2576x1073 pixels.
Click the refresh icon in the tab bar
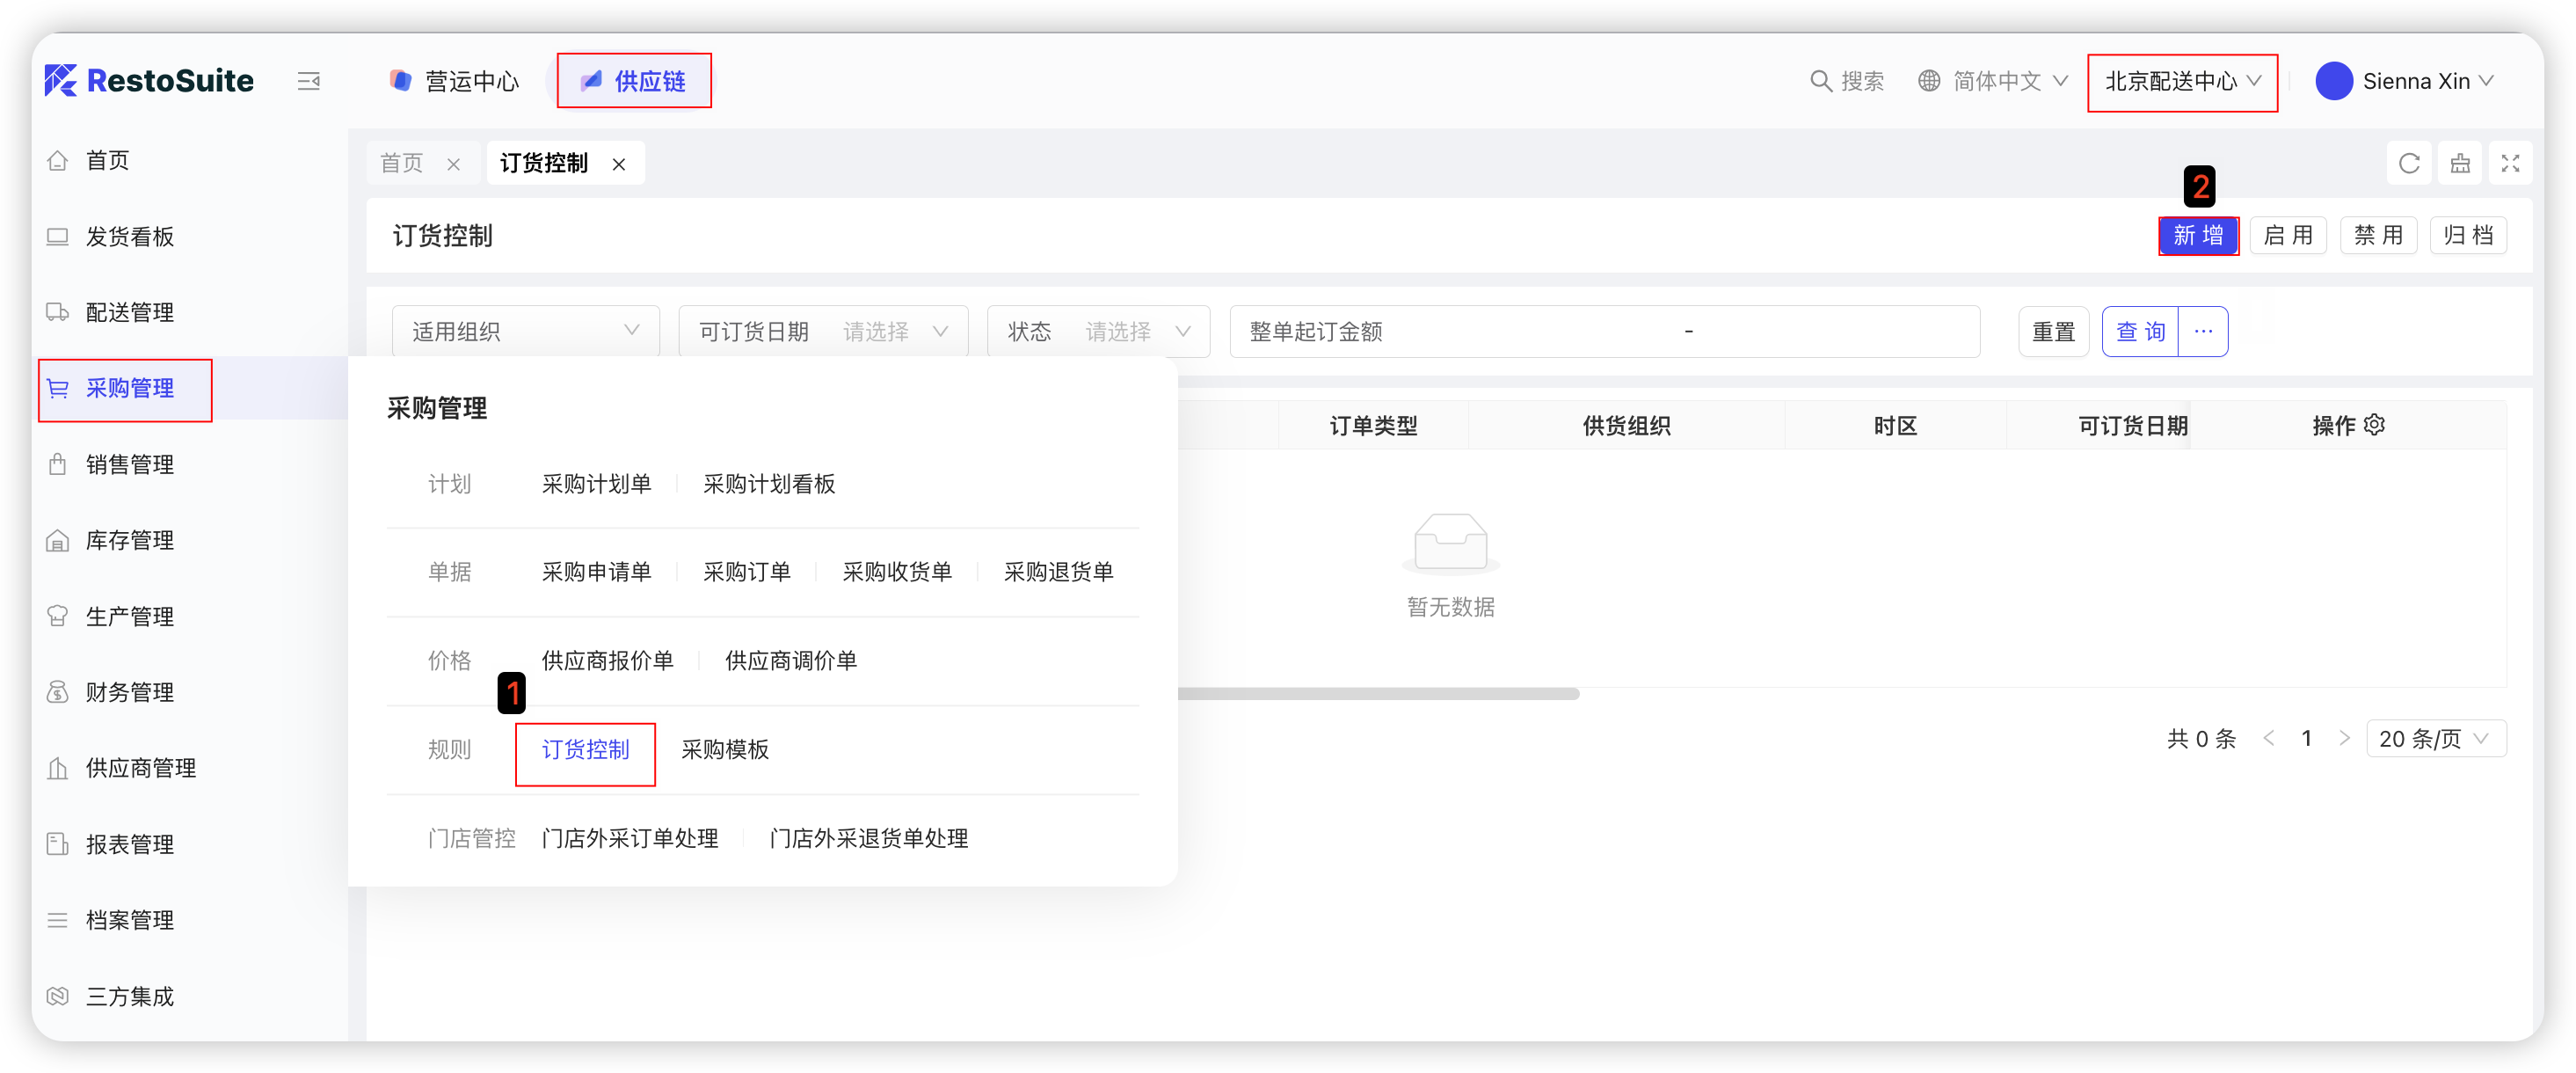(2409, 163)
